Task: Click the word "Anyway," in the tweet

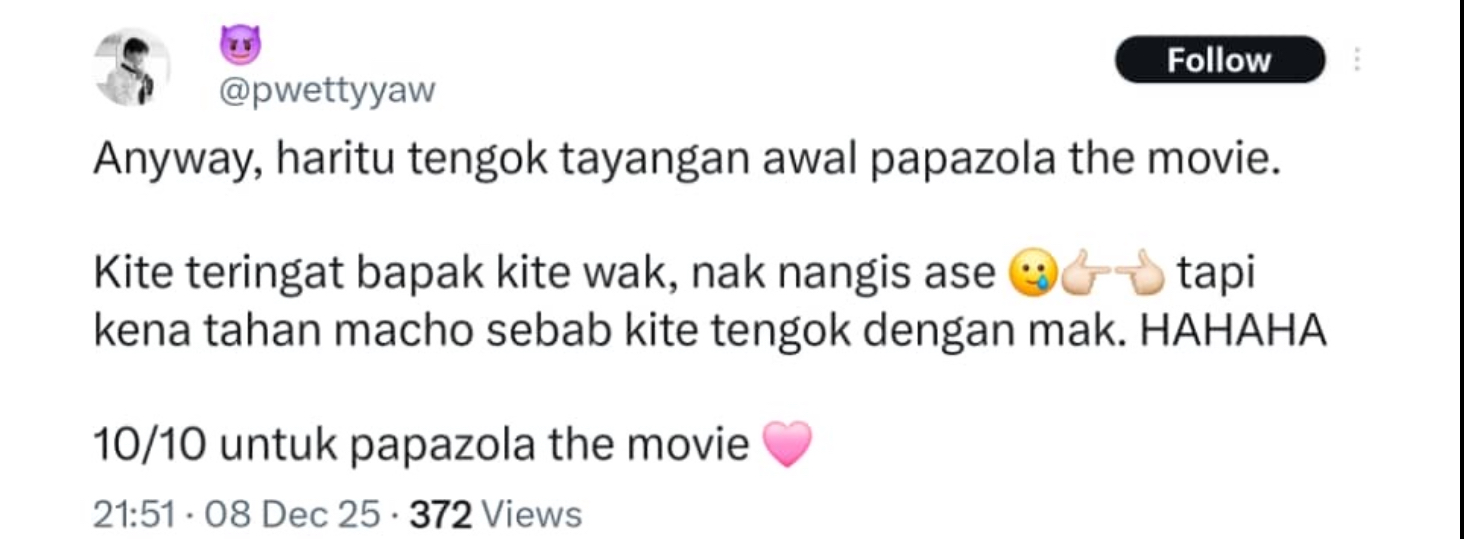Action: point(178,160)
